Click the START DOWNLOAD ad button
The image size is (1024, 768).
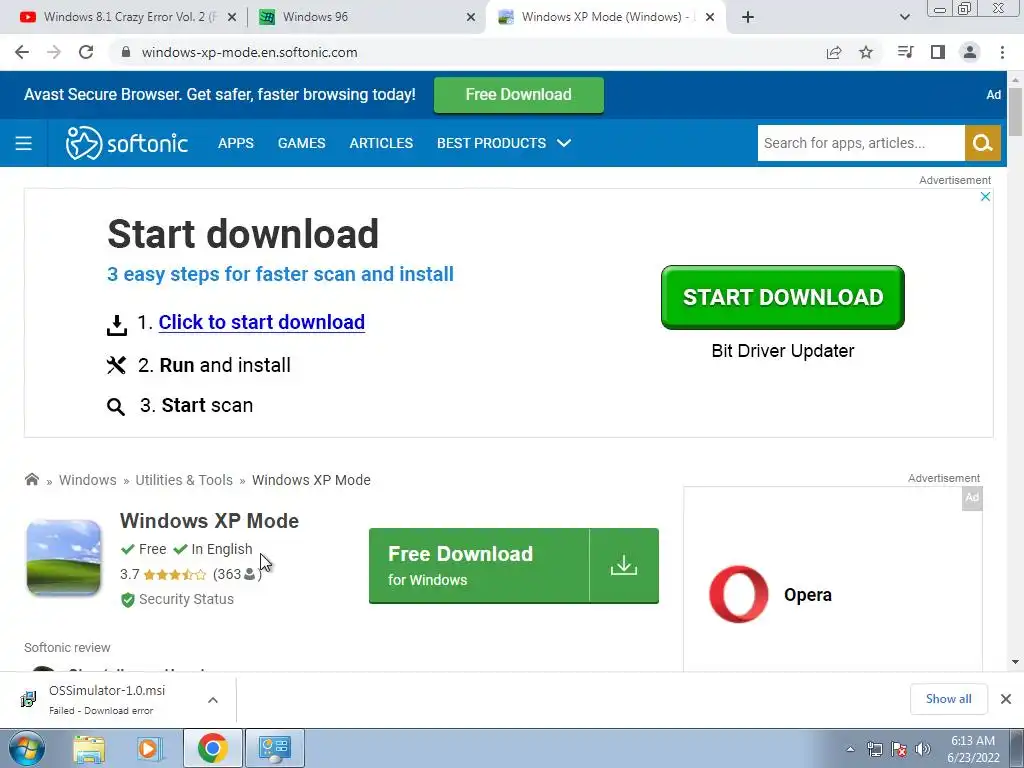click(782, 297)
